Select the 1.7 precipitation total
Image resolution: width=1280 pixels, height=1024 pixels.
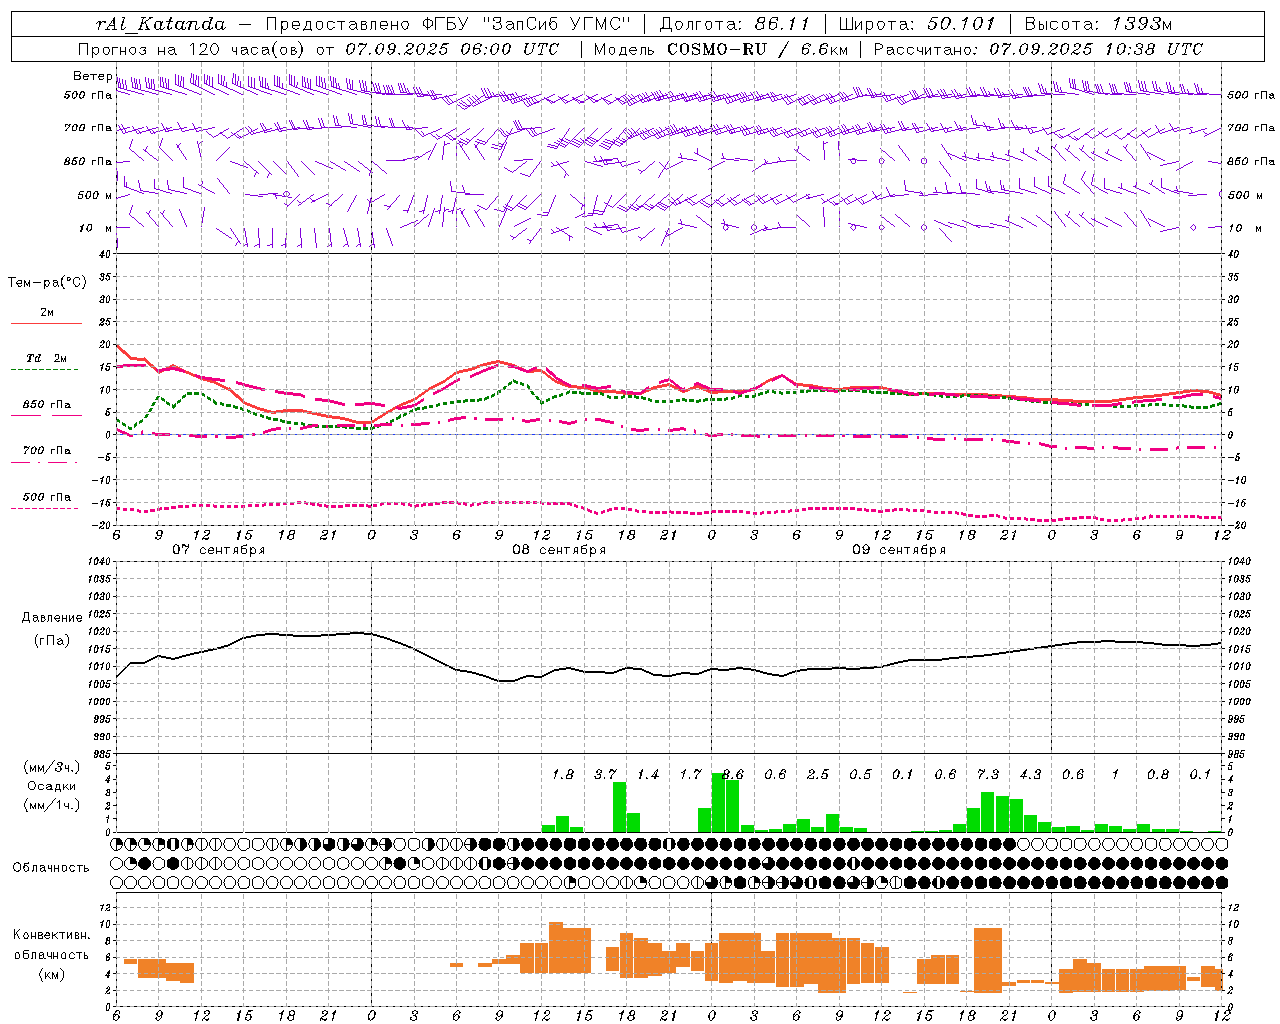point(690,774)
